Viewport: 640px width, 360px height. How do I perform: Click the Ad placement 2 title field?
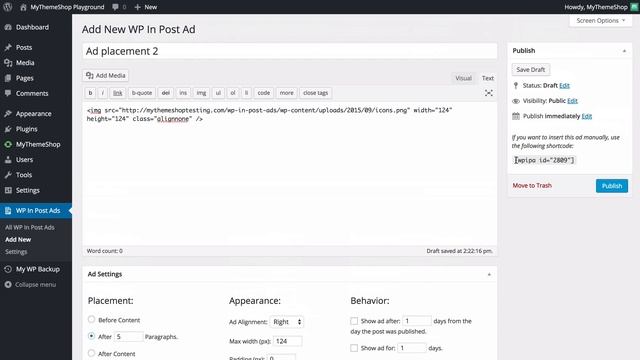point(290,51)
